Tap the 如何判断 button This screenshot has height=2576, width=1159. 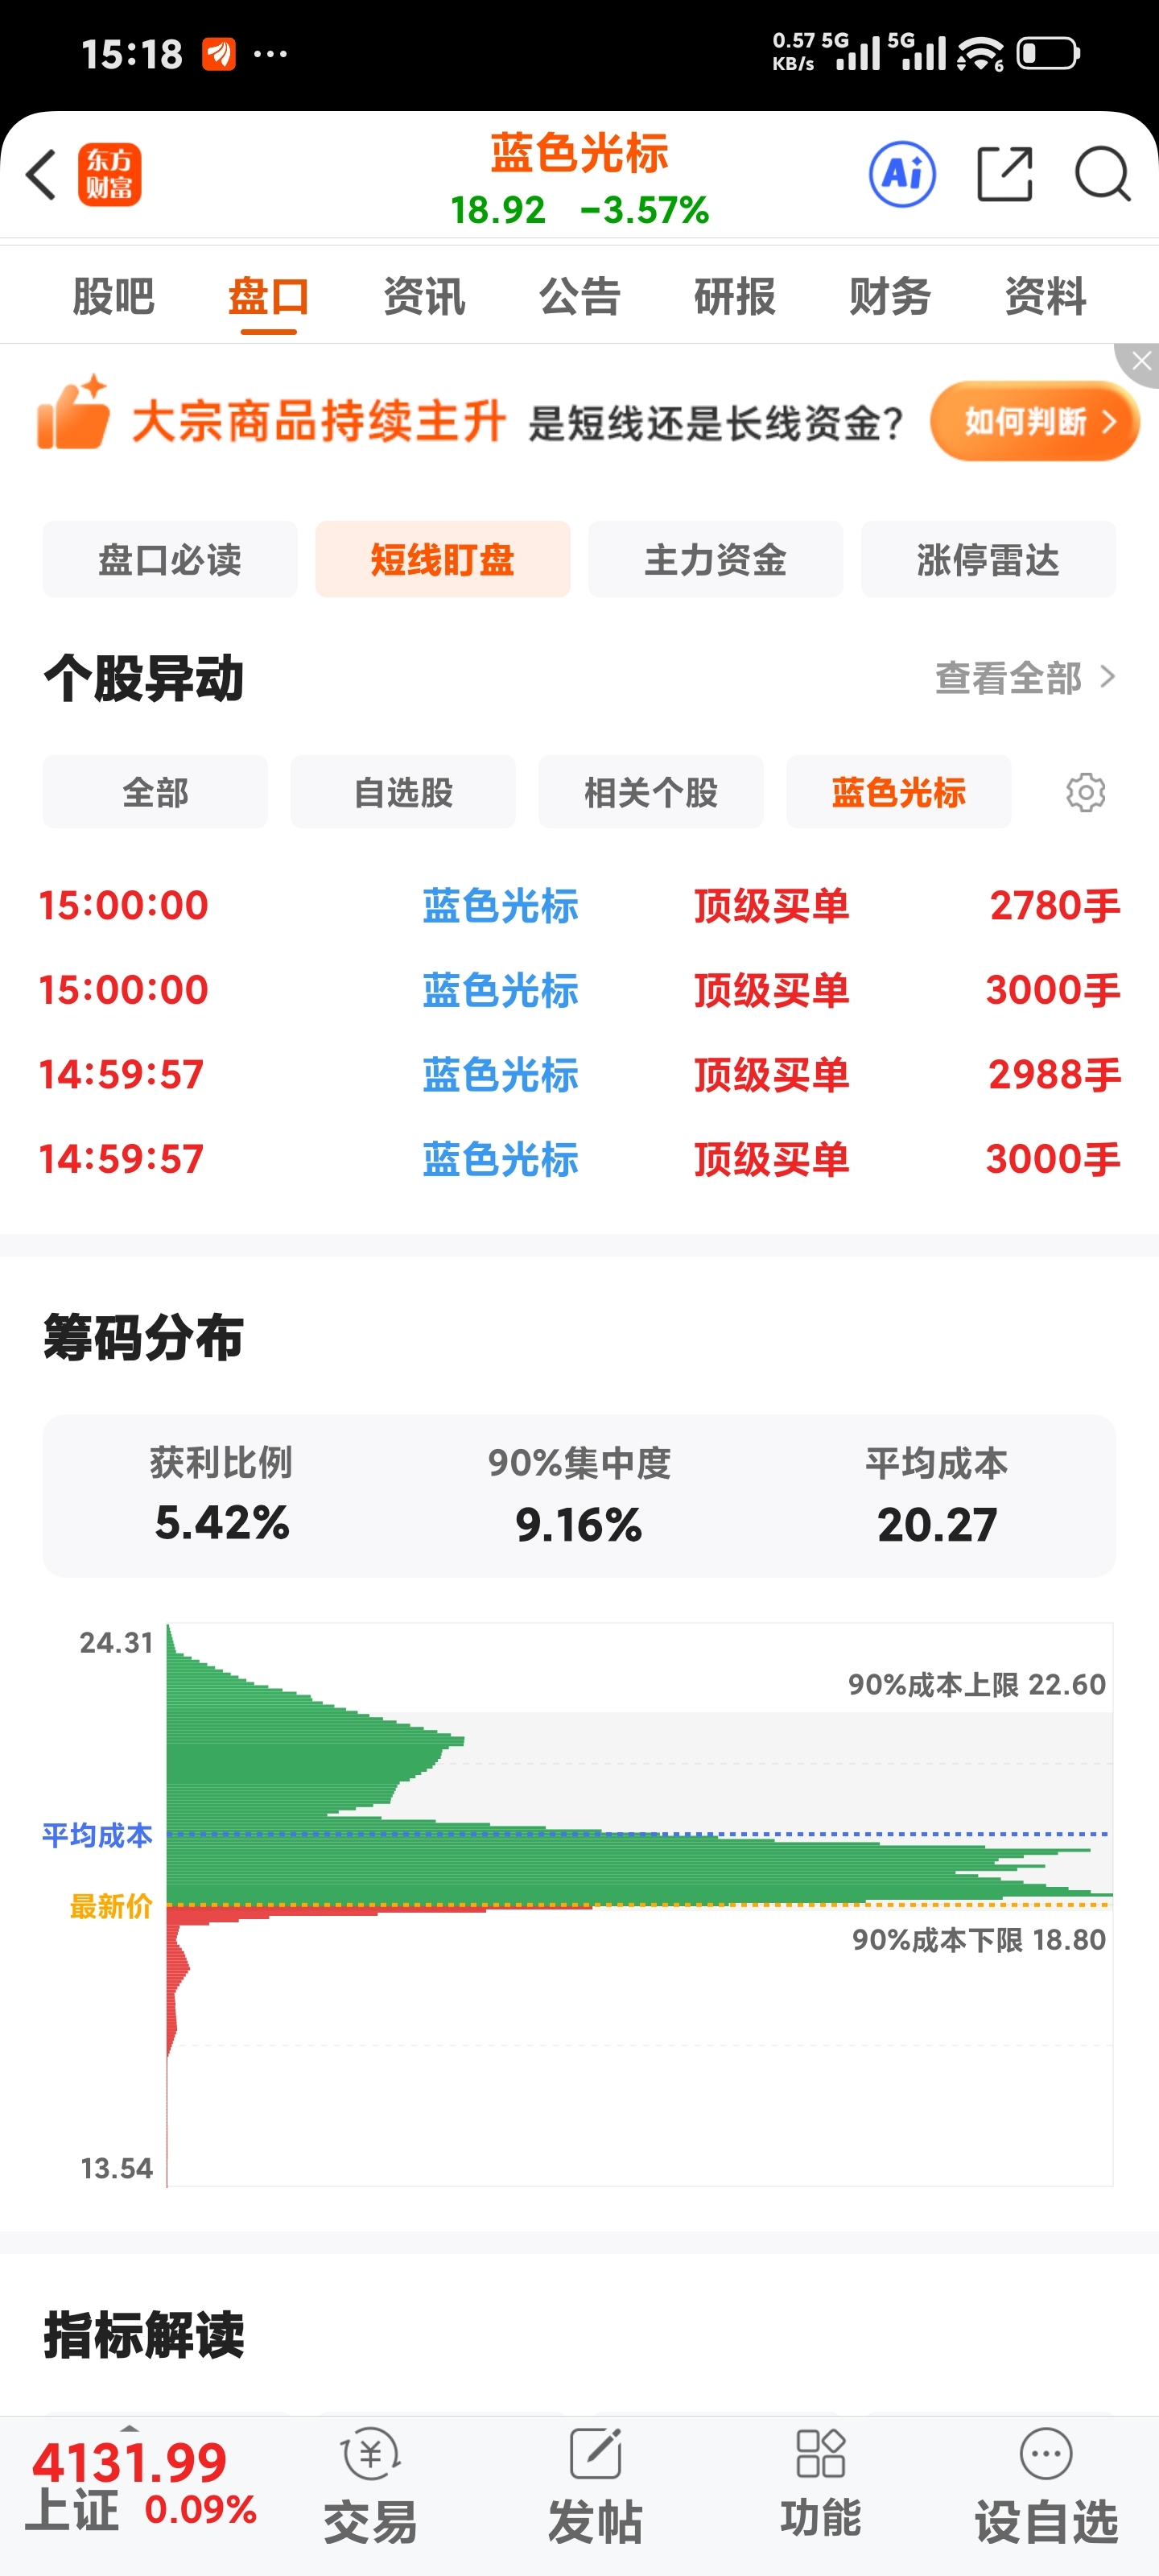click(1034, 421)
